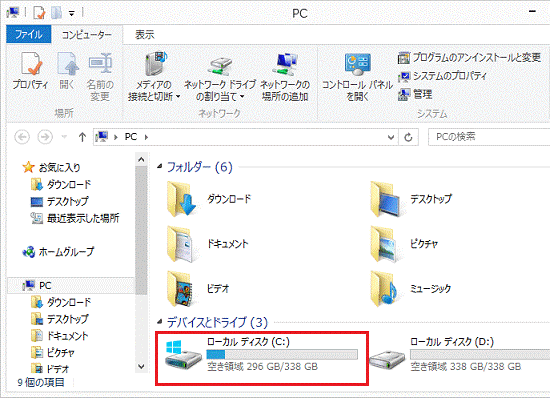The image size is (550, 398).
Task: Click the Refresh button beside address bar
Action: pyautogui.click(x=408, y=137)
